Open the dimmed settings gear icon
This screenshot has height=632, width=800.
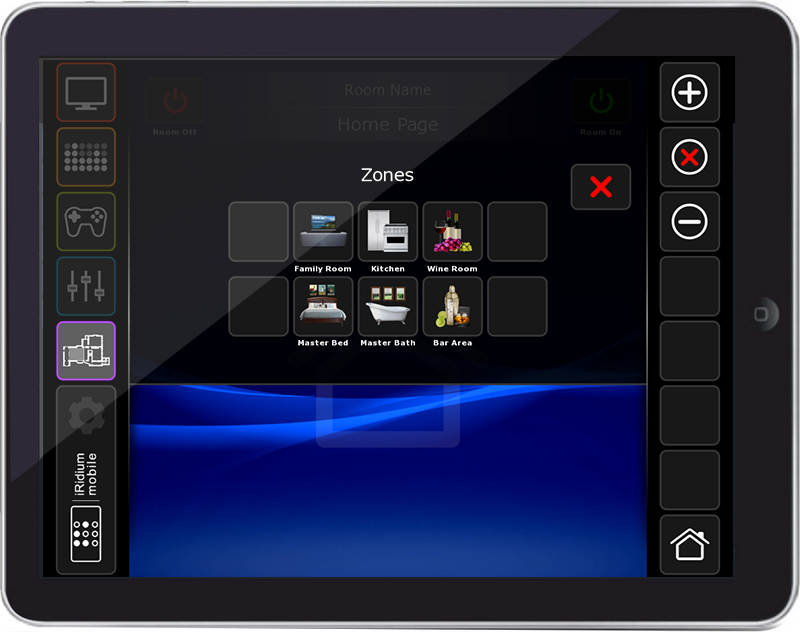[x=86, y=415]
